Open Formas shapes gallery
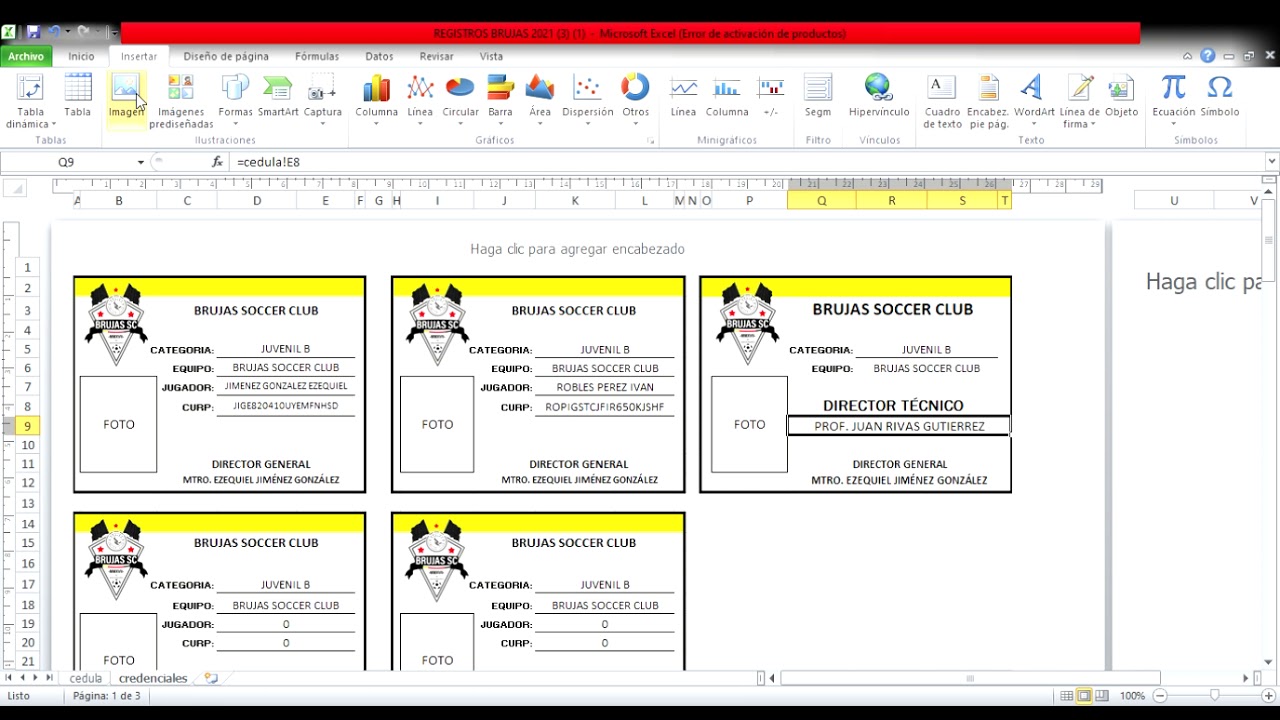This screenshot has width=1280, height=720. coord(236,102)
